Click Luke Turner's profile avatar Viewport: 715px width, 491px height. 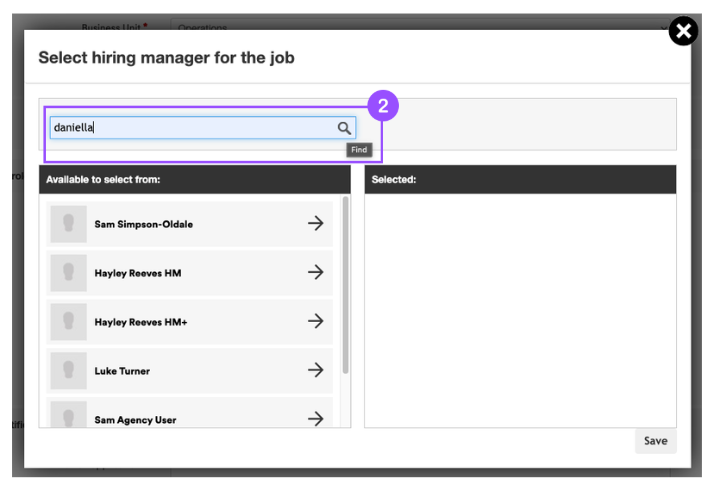coord(68,370)
